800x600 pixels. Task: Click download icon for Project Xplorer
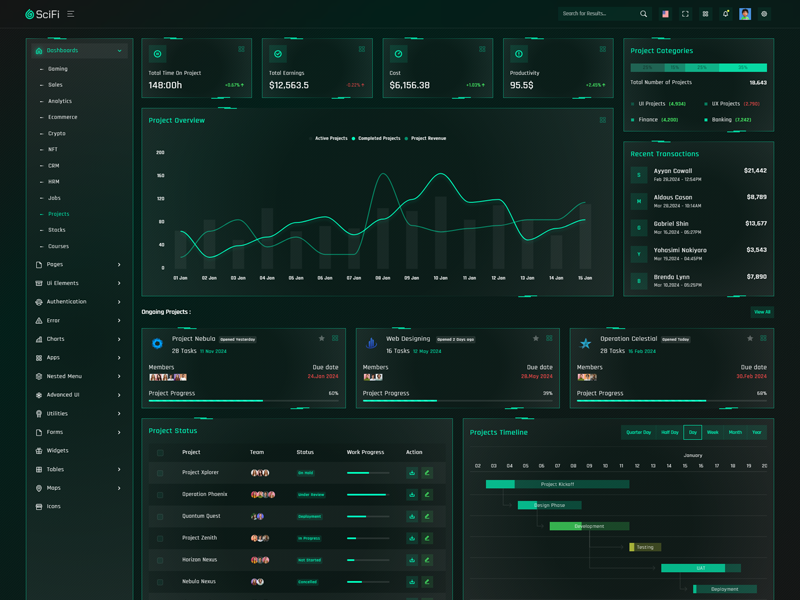412,473
